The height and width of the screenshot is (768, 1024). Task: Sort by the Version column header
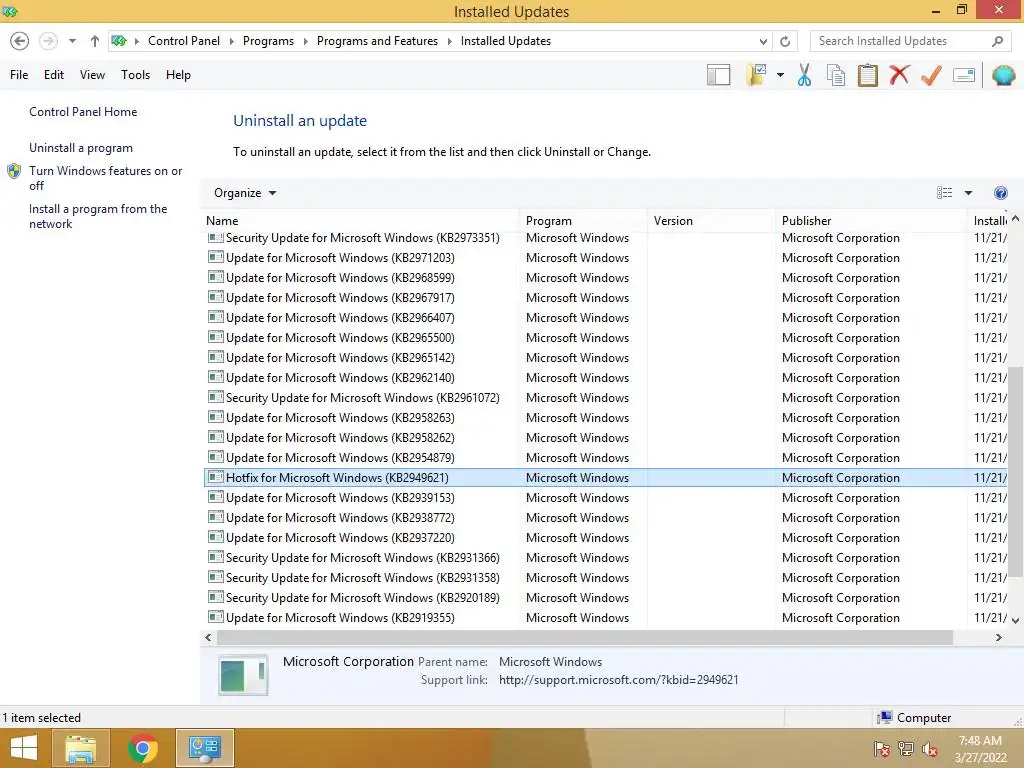(x=711, y=221)
